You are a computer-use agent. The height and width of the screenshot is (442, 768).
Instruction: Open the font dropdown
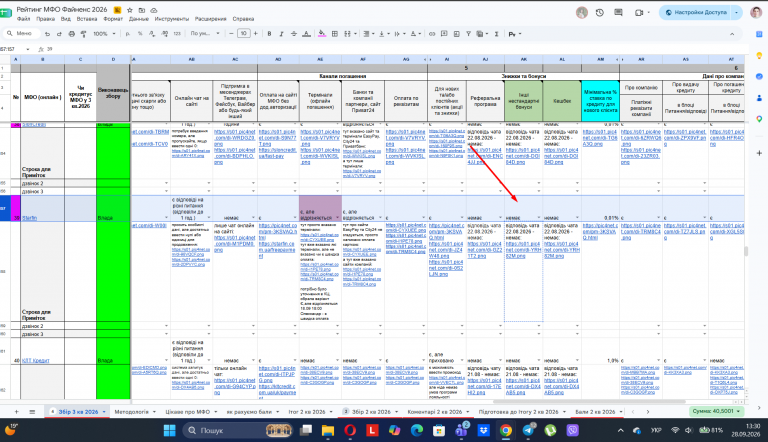coord(205,34)
